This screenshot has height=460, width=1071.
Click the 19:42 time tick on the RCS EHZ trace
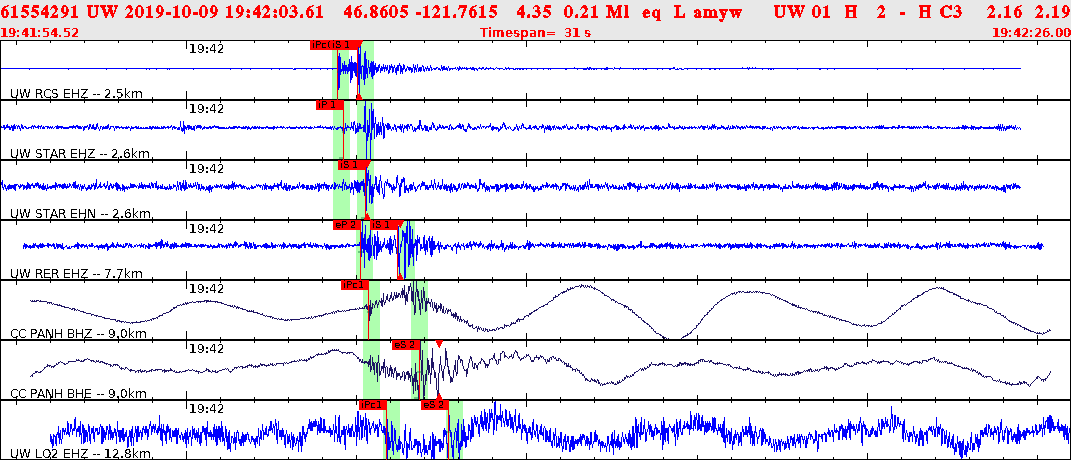click(x=207, y=48)
